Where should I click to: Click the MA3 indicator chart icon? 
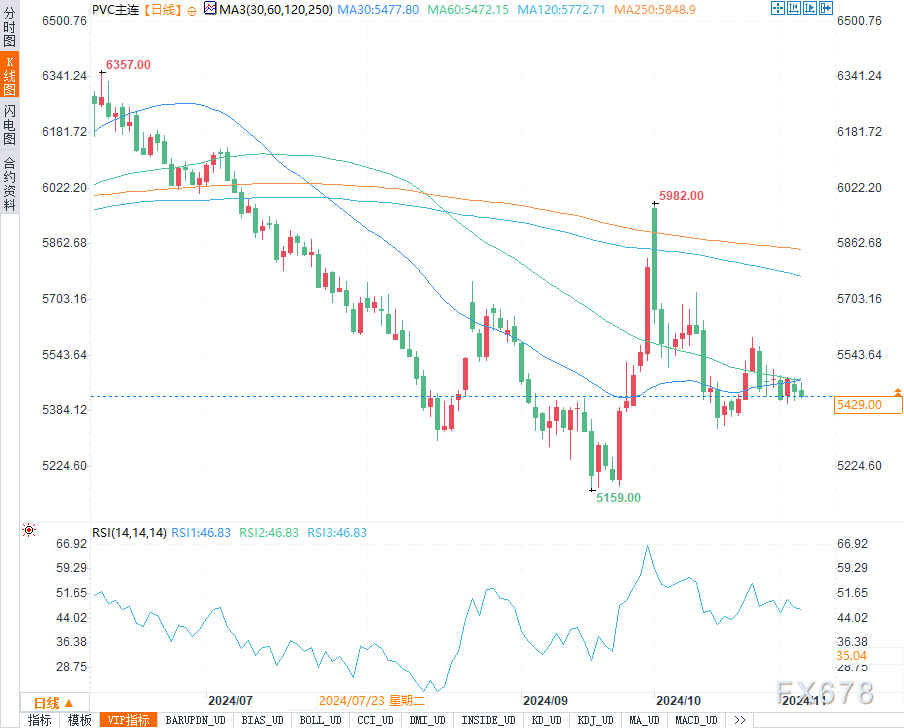click(208, 9)
